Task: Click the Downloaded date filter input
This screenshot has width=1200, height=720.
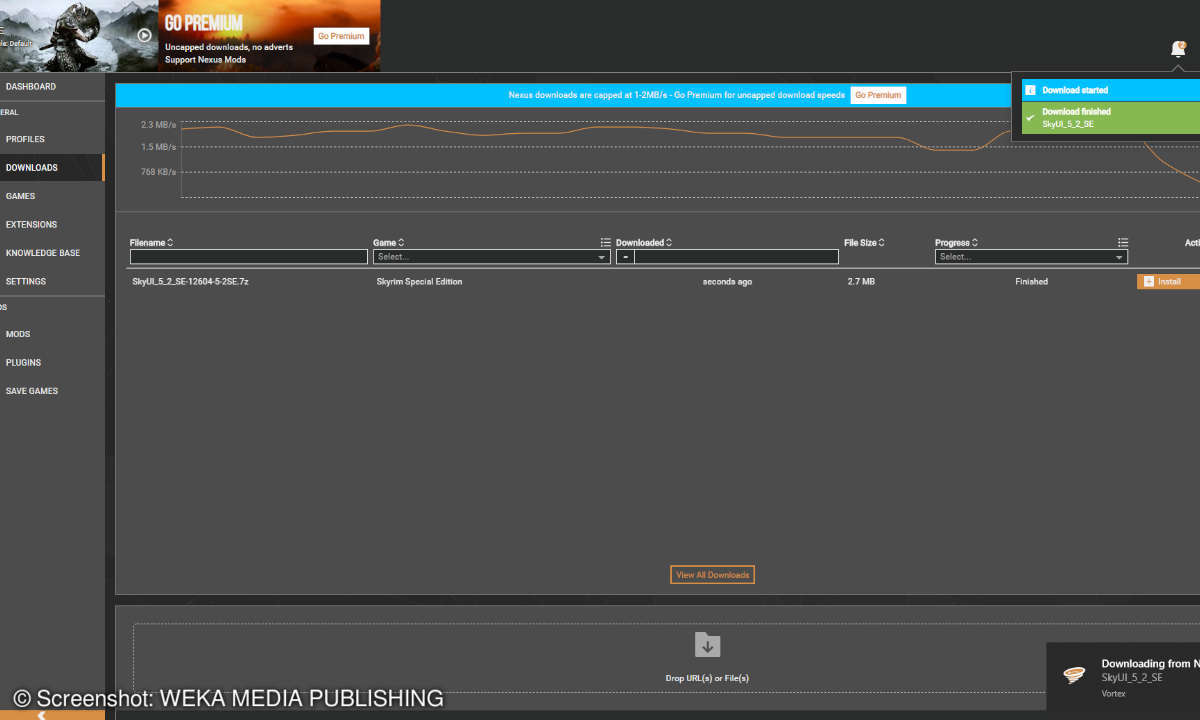Action: 736,257
